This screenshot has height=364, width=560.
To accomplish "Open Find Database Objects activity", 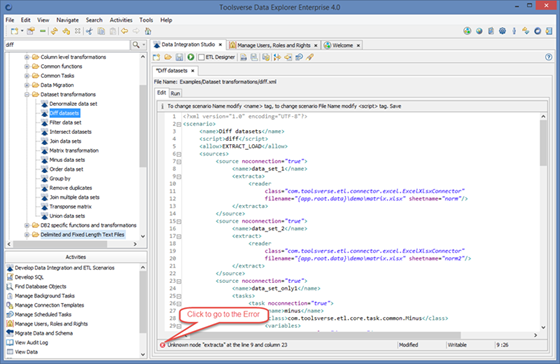I will tap(40, 286).
